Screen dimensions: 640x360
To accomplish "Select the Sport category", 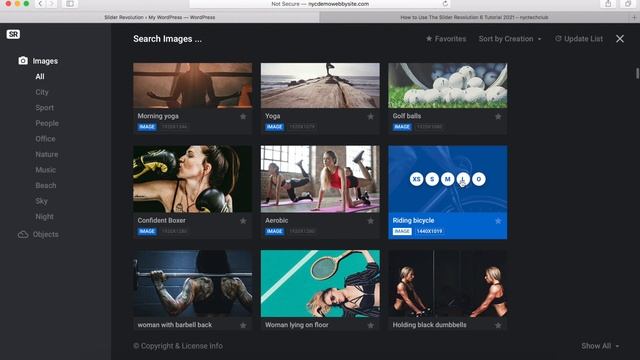I will pos(44,108).
